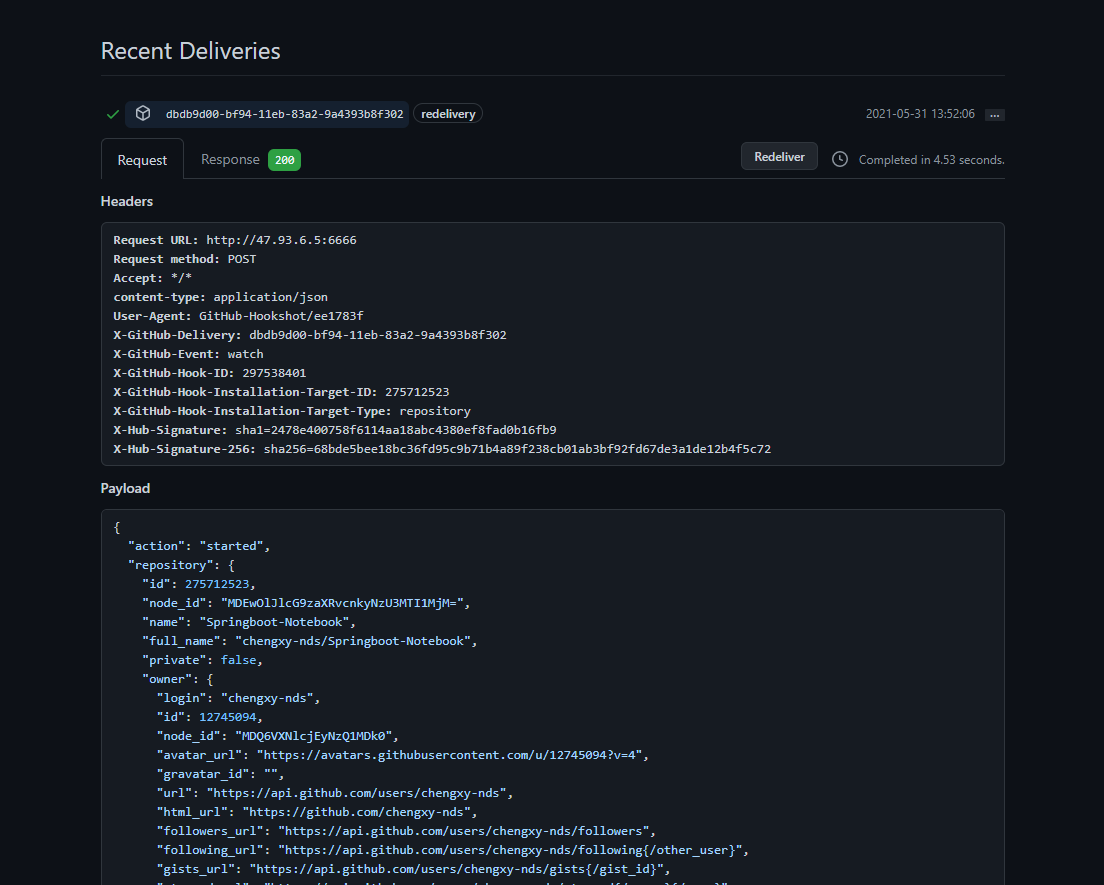Click the green success checkmark icon
The height and width of the screenshot is (885, 1104).
[x=113, y=114]
